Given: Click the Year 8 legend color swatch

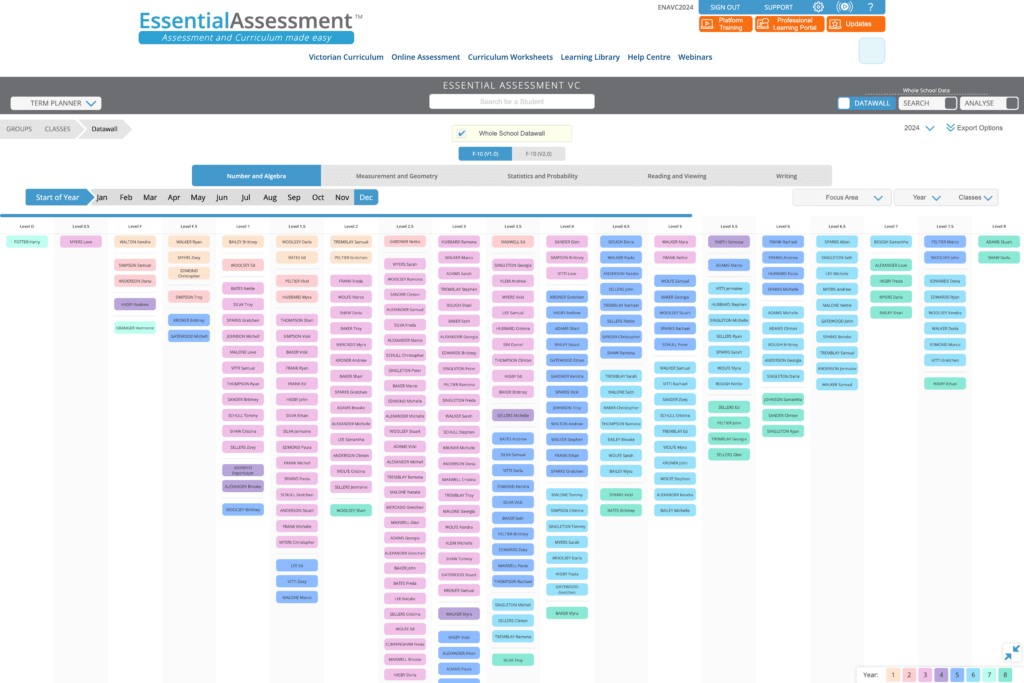Looking at the screenshot, I should click(1005, 675).
